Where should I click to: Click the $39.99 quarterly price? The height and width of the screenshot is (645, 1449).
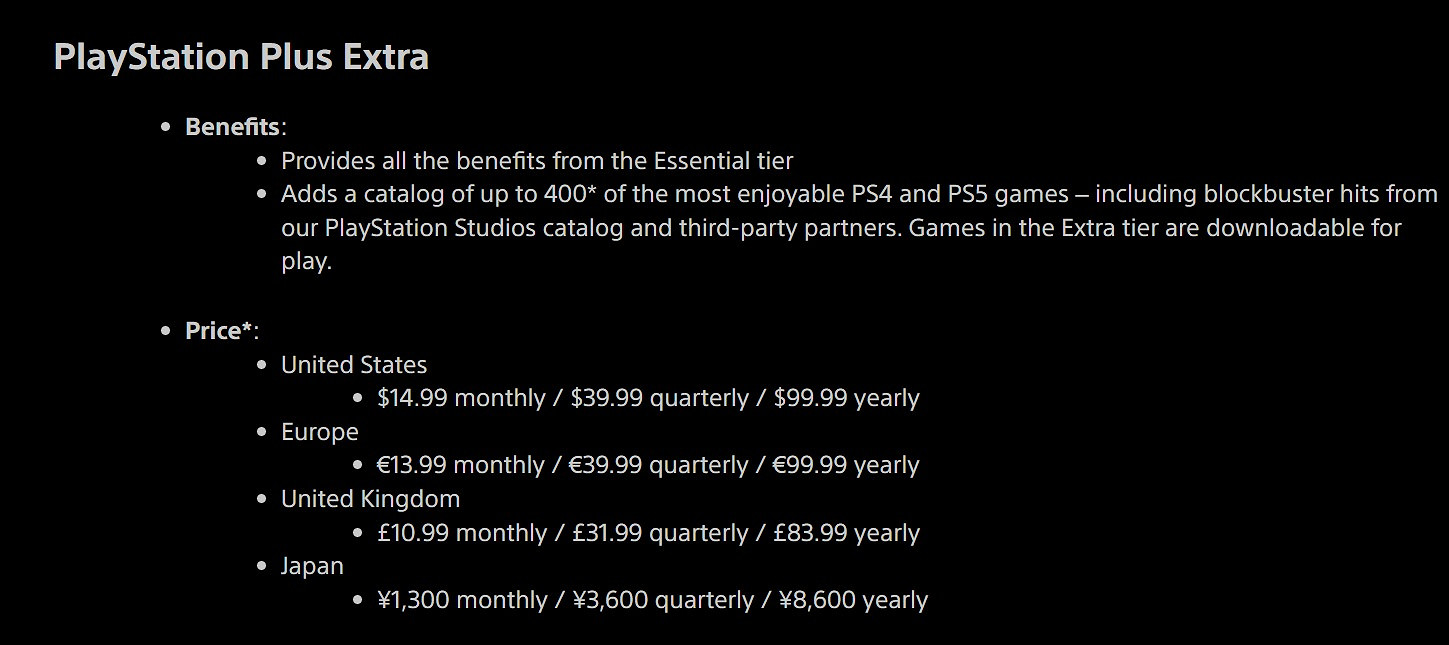[659, 398]
